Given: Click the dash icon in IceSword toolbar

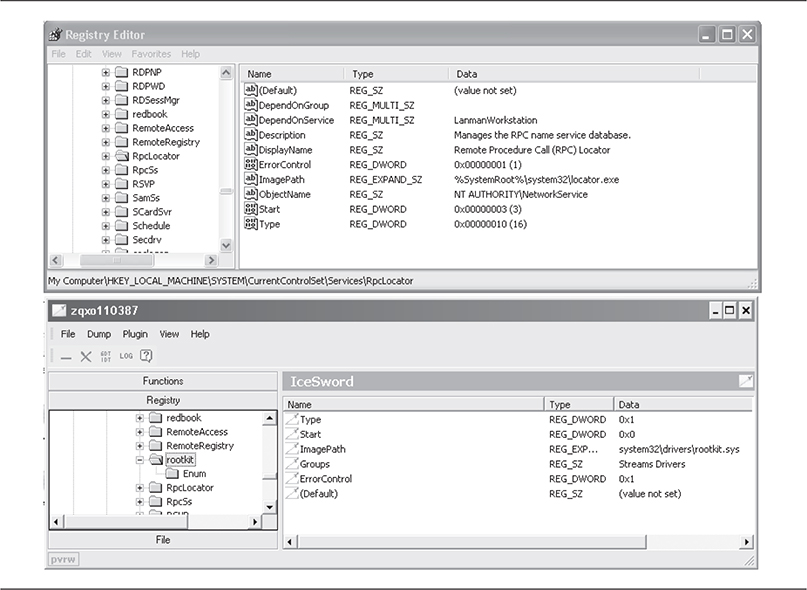Looking at the screenshot, I should tap(66, 357).
